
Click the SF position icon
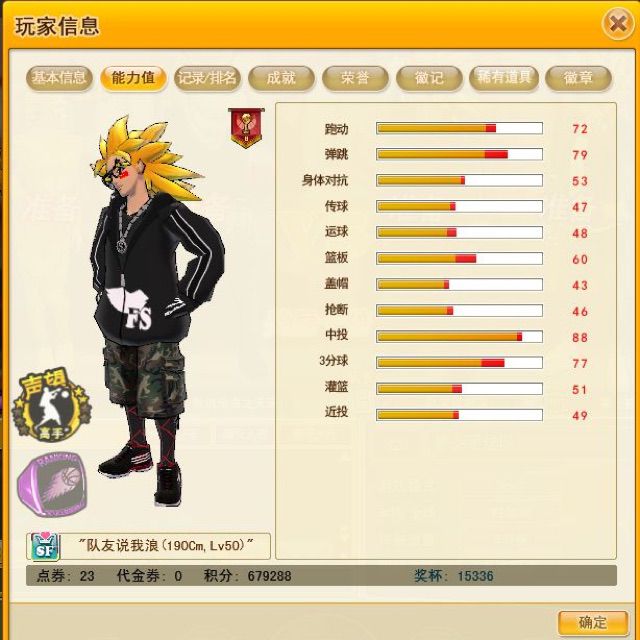45,546
